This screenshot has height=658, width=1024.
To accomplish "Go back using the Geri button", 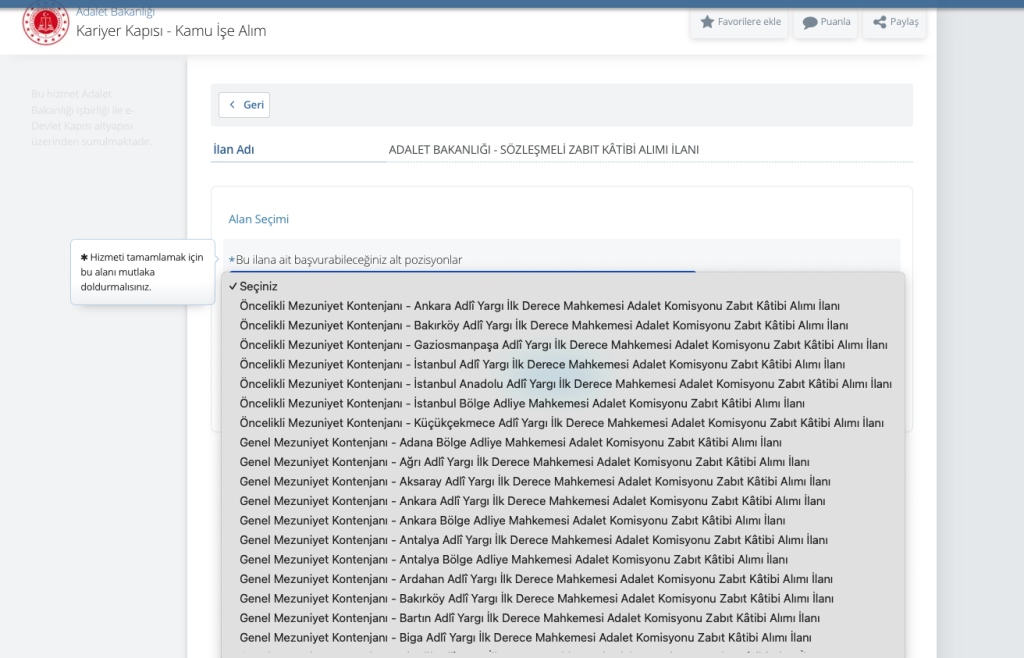I will (246, 105).
